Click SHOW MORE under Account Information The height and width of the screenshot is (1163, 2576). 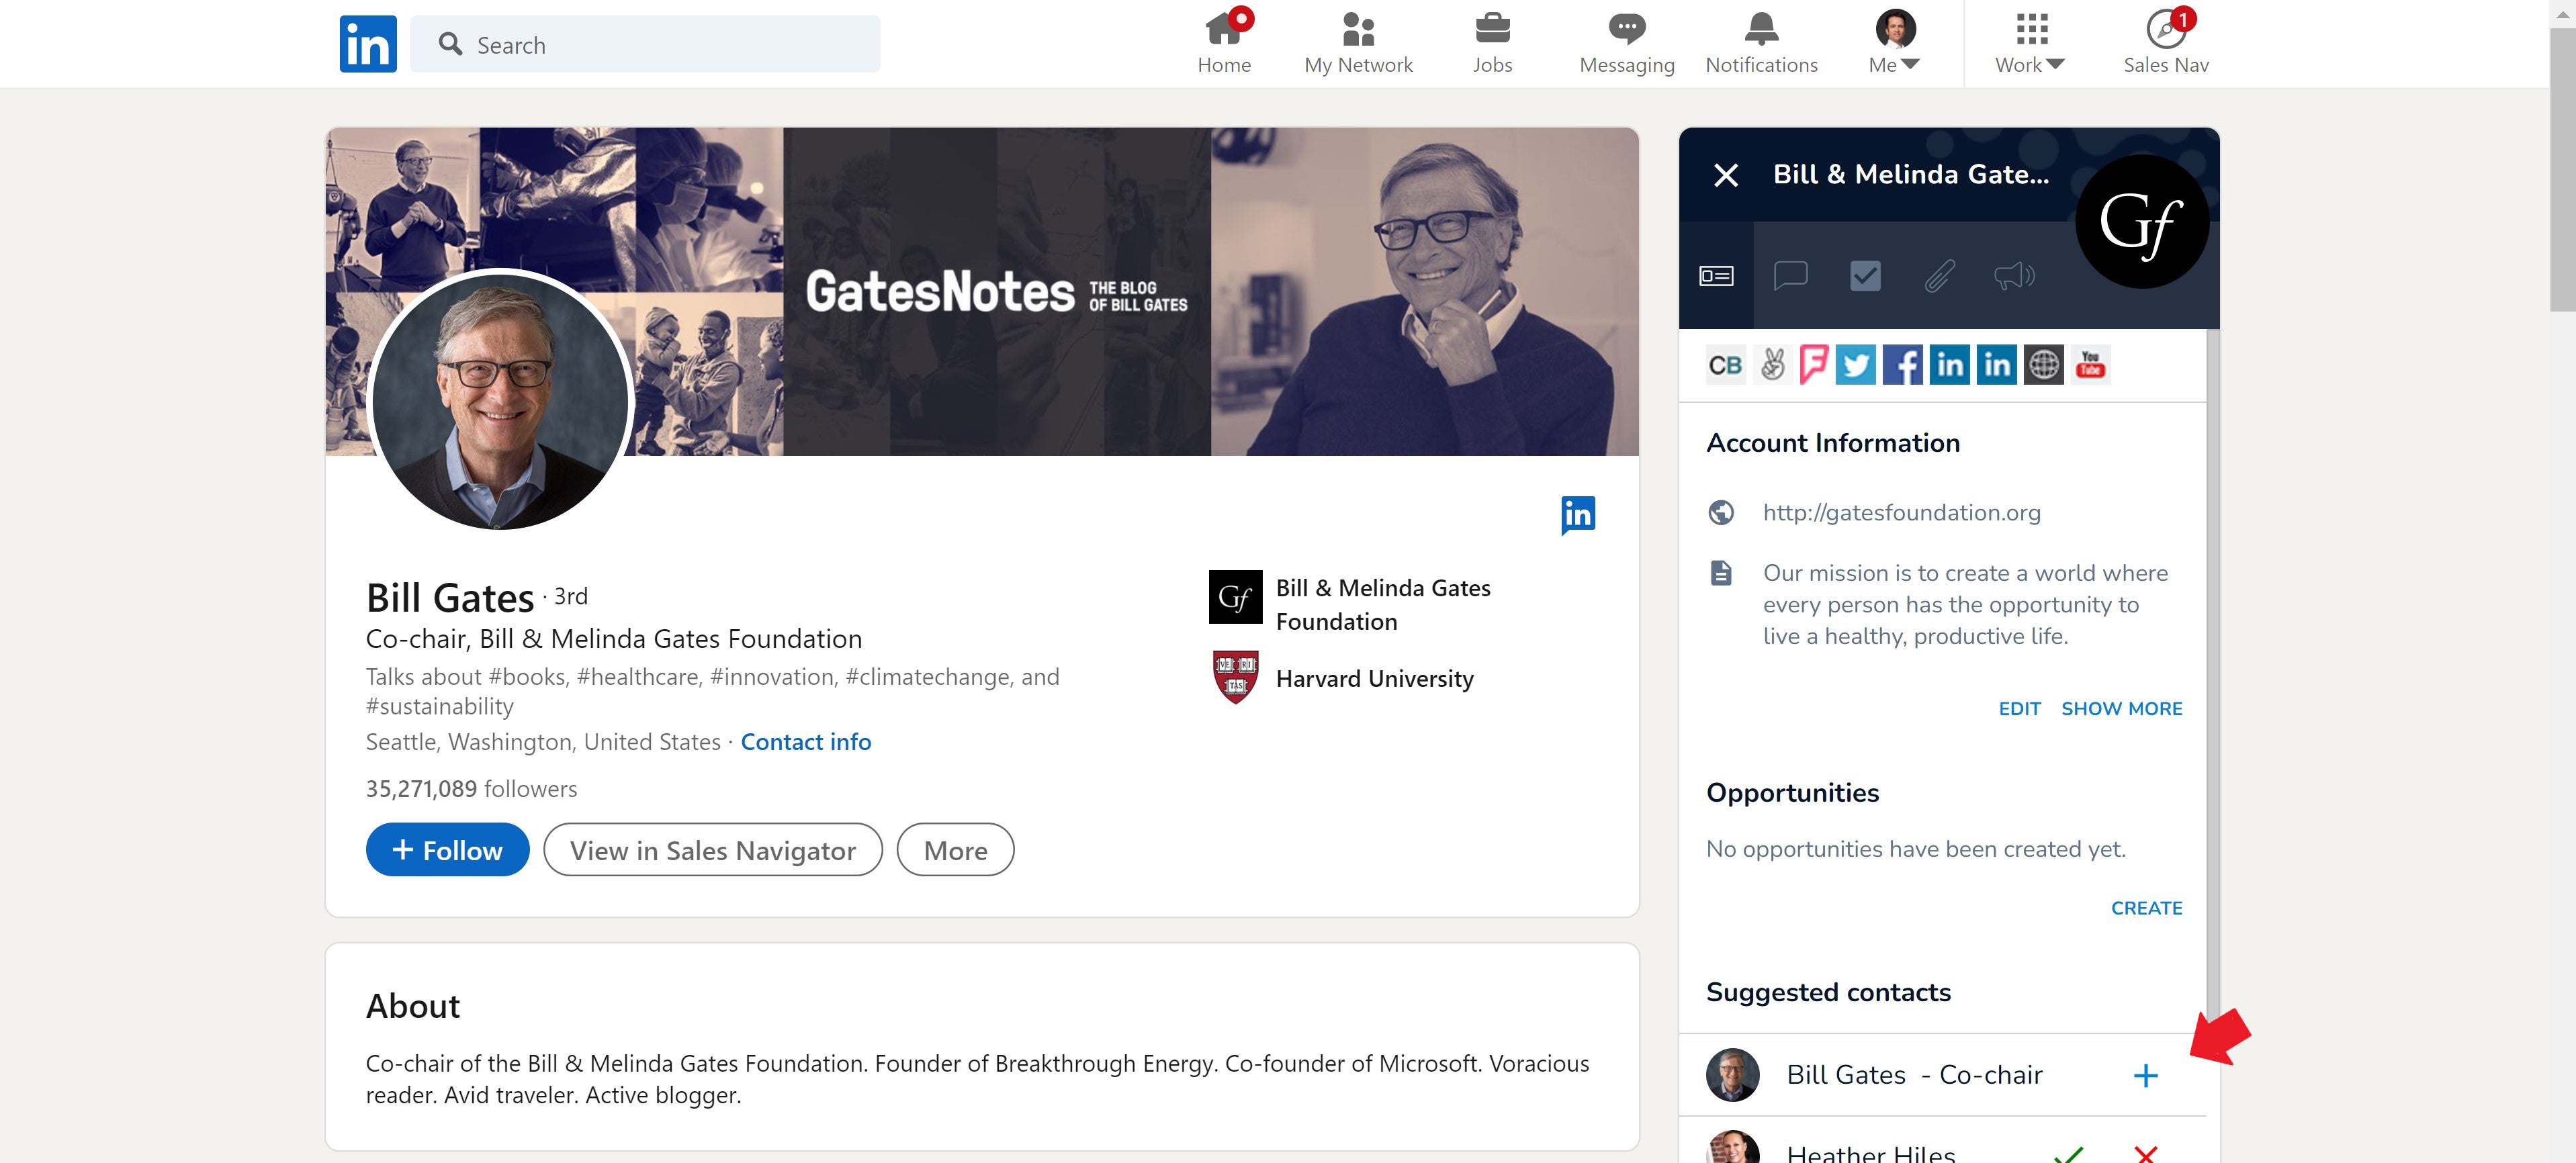[x=2121, y=708]
